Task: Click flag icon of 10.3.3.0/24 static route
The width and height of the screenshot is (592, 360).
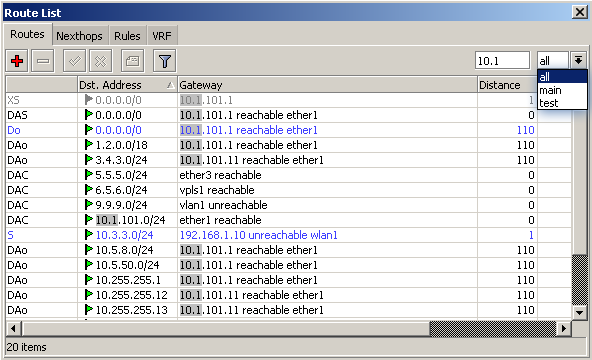Action: pos(89,235)
